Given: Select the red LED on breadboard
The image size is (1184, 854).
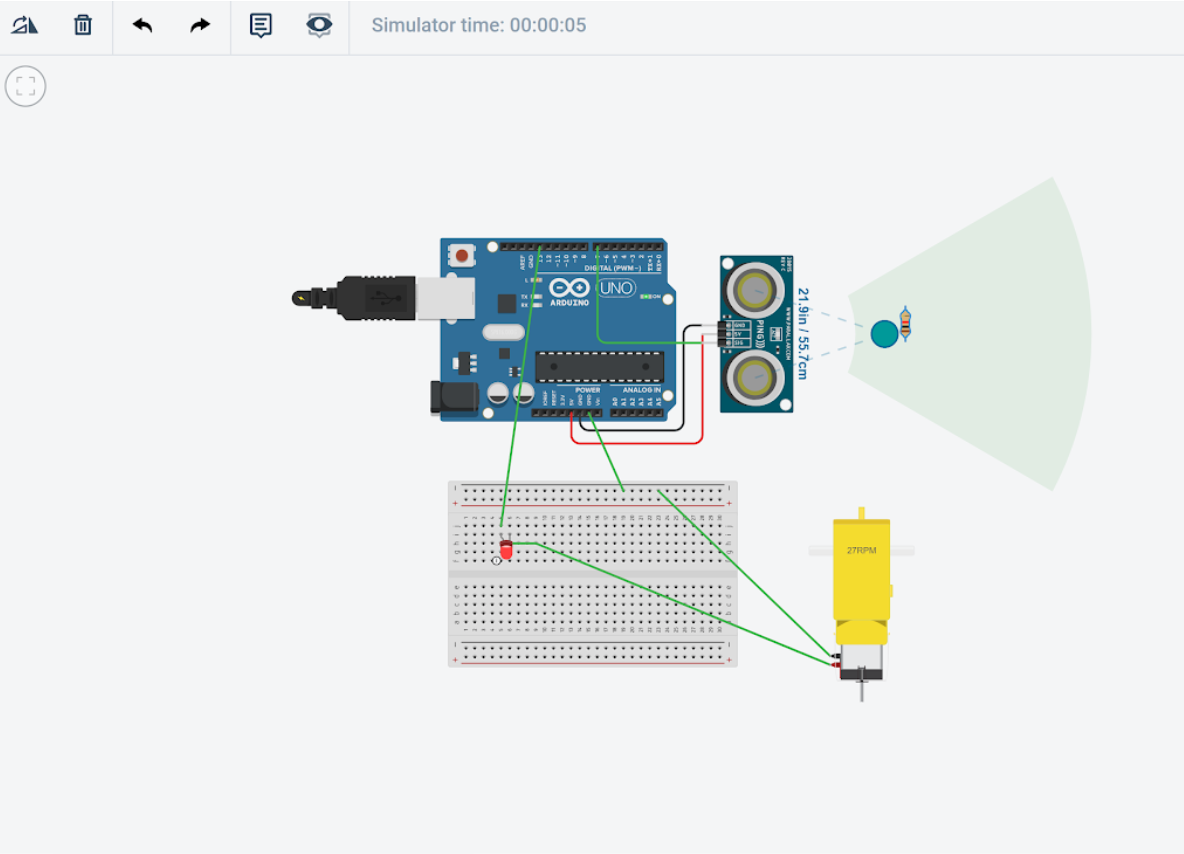Looking at the screenshot, I should coord(506,550).
